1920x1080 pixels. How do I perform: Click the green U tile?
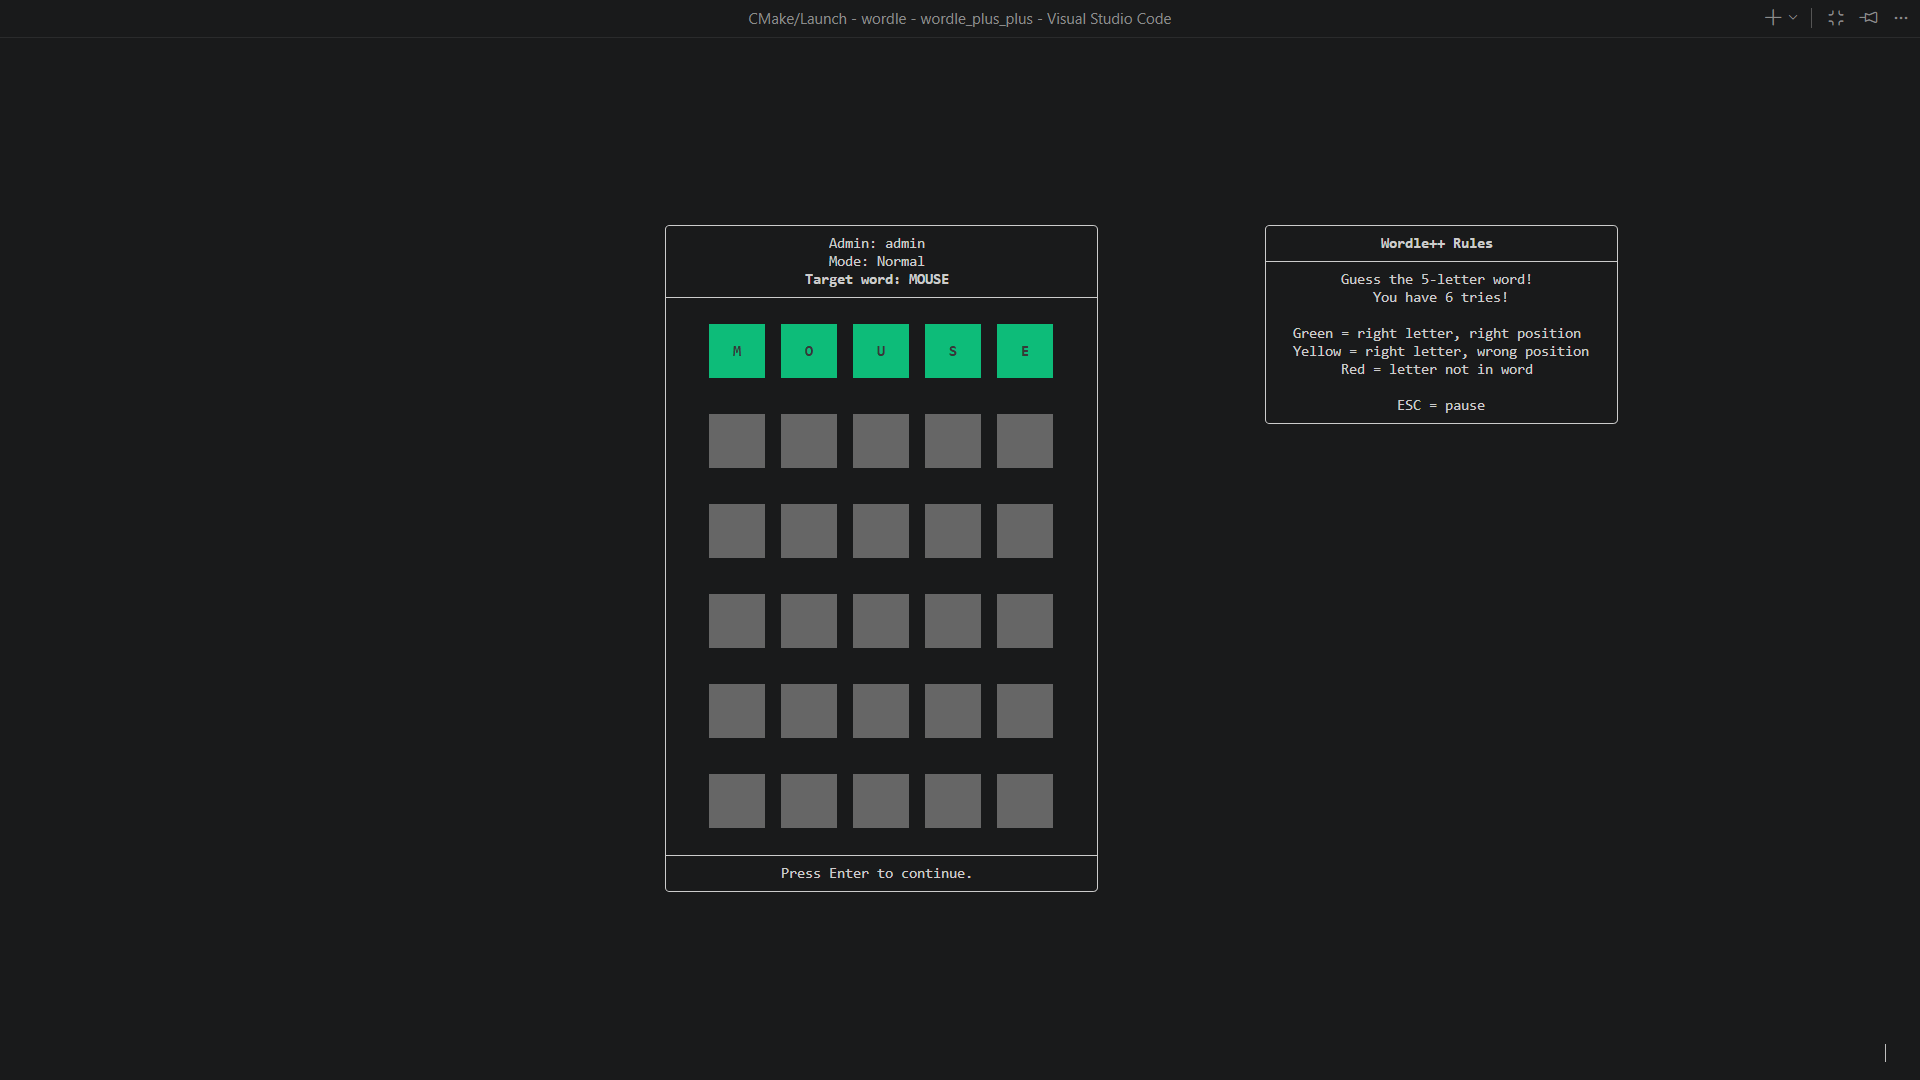click(881, 351)
